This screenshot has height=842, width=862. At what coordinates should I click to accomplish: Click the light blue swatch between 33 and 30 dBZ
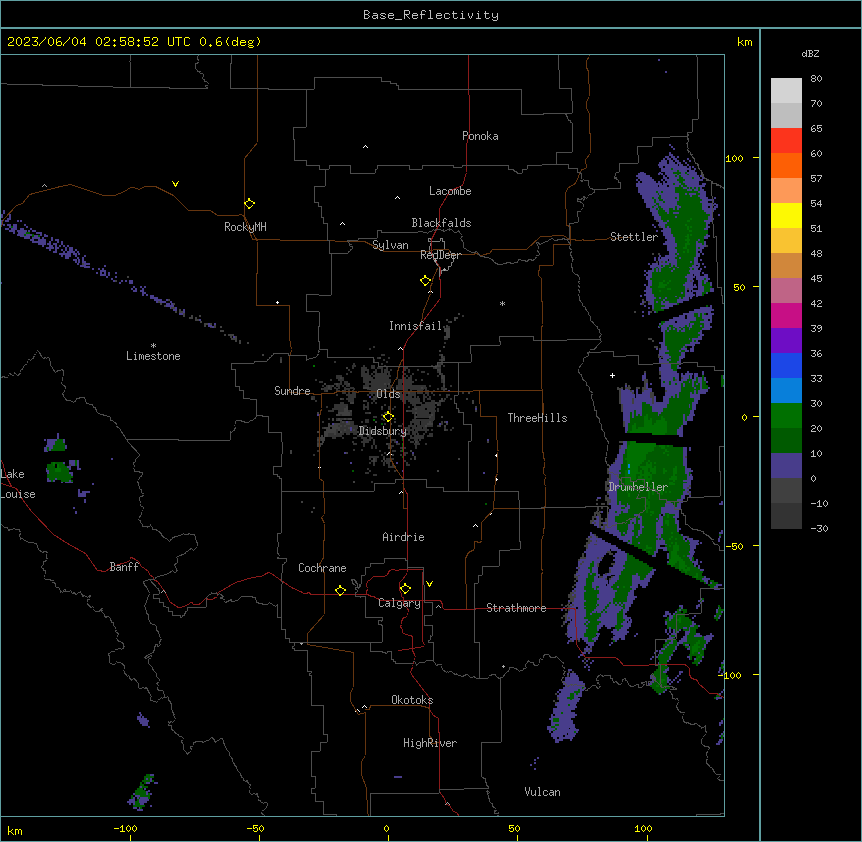pyautogui.click(x=786, y=391)
